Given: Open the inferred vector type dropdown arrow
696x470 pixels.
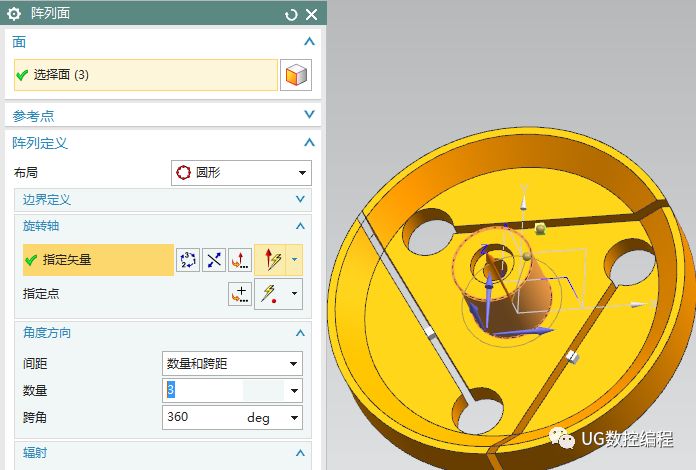Looking at the screenshot, I should point(294,260).
